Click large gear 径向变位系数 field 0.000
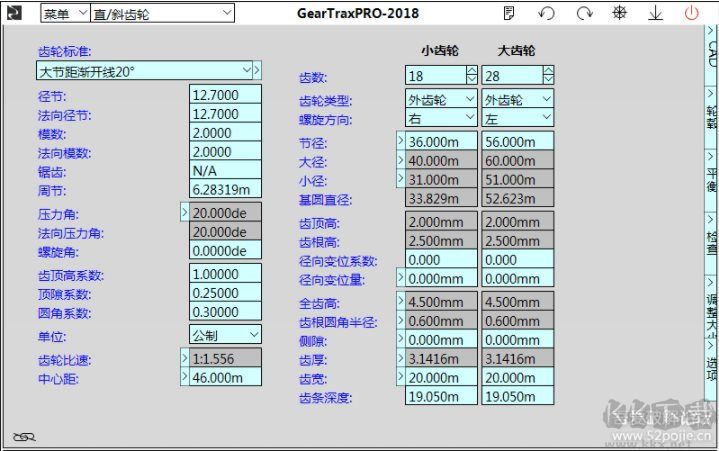 (518, 259)
